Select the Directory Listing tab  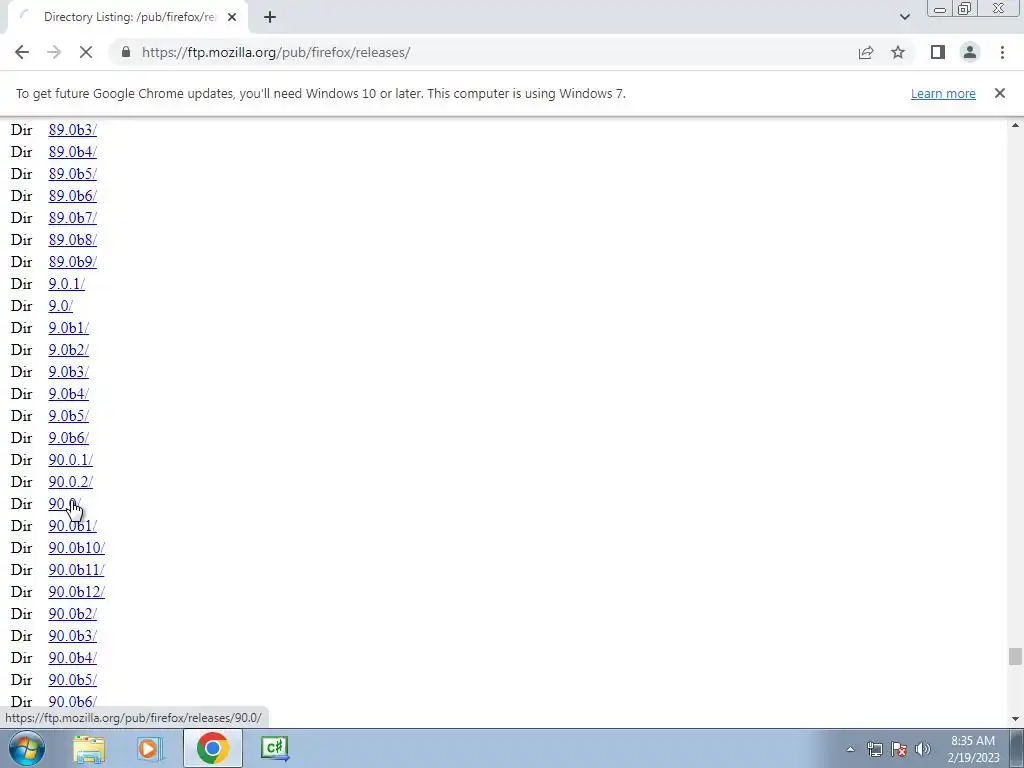127,17
